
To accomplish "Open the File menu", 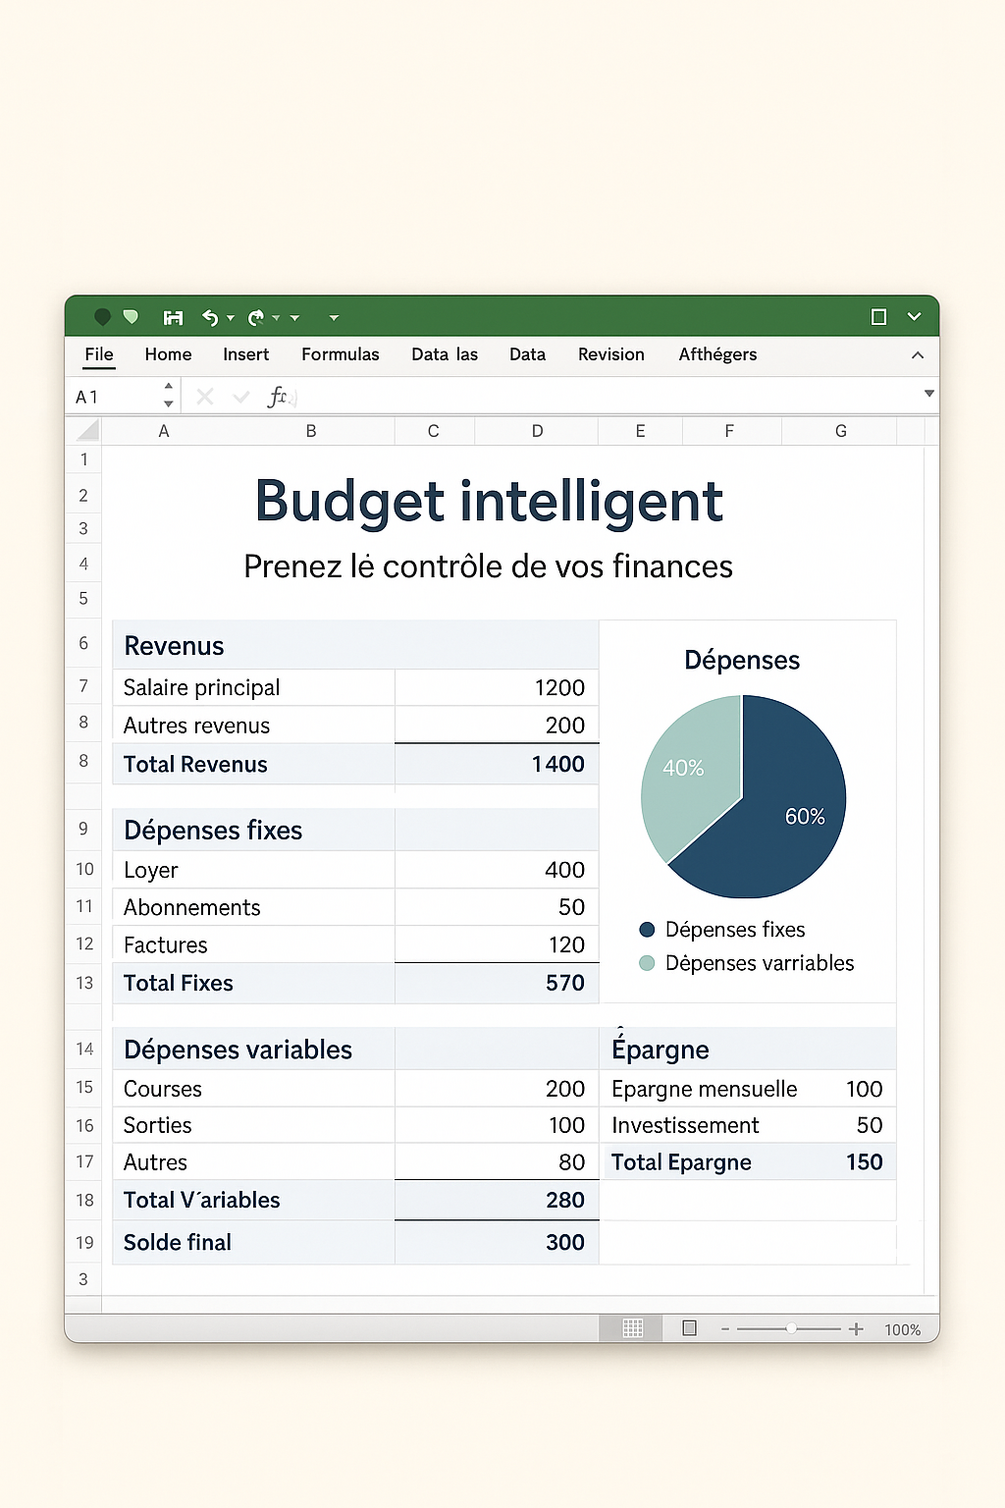I will [99, 354].
